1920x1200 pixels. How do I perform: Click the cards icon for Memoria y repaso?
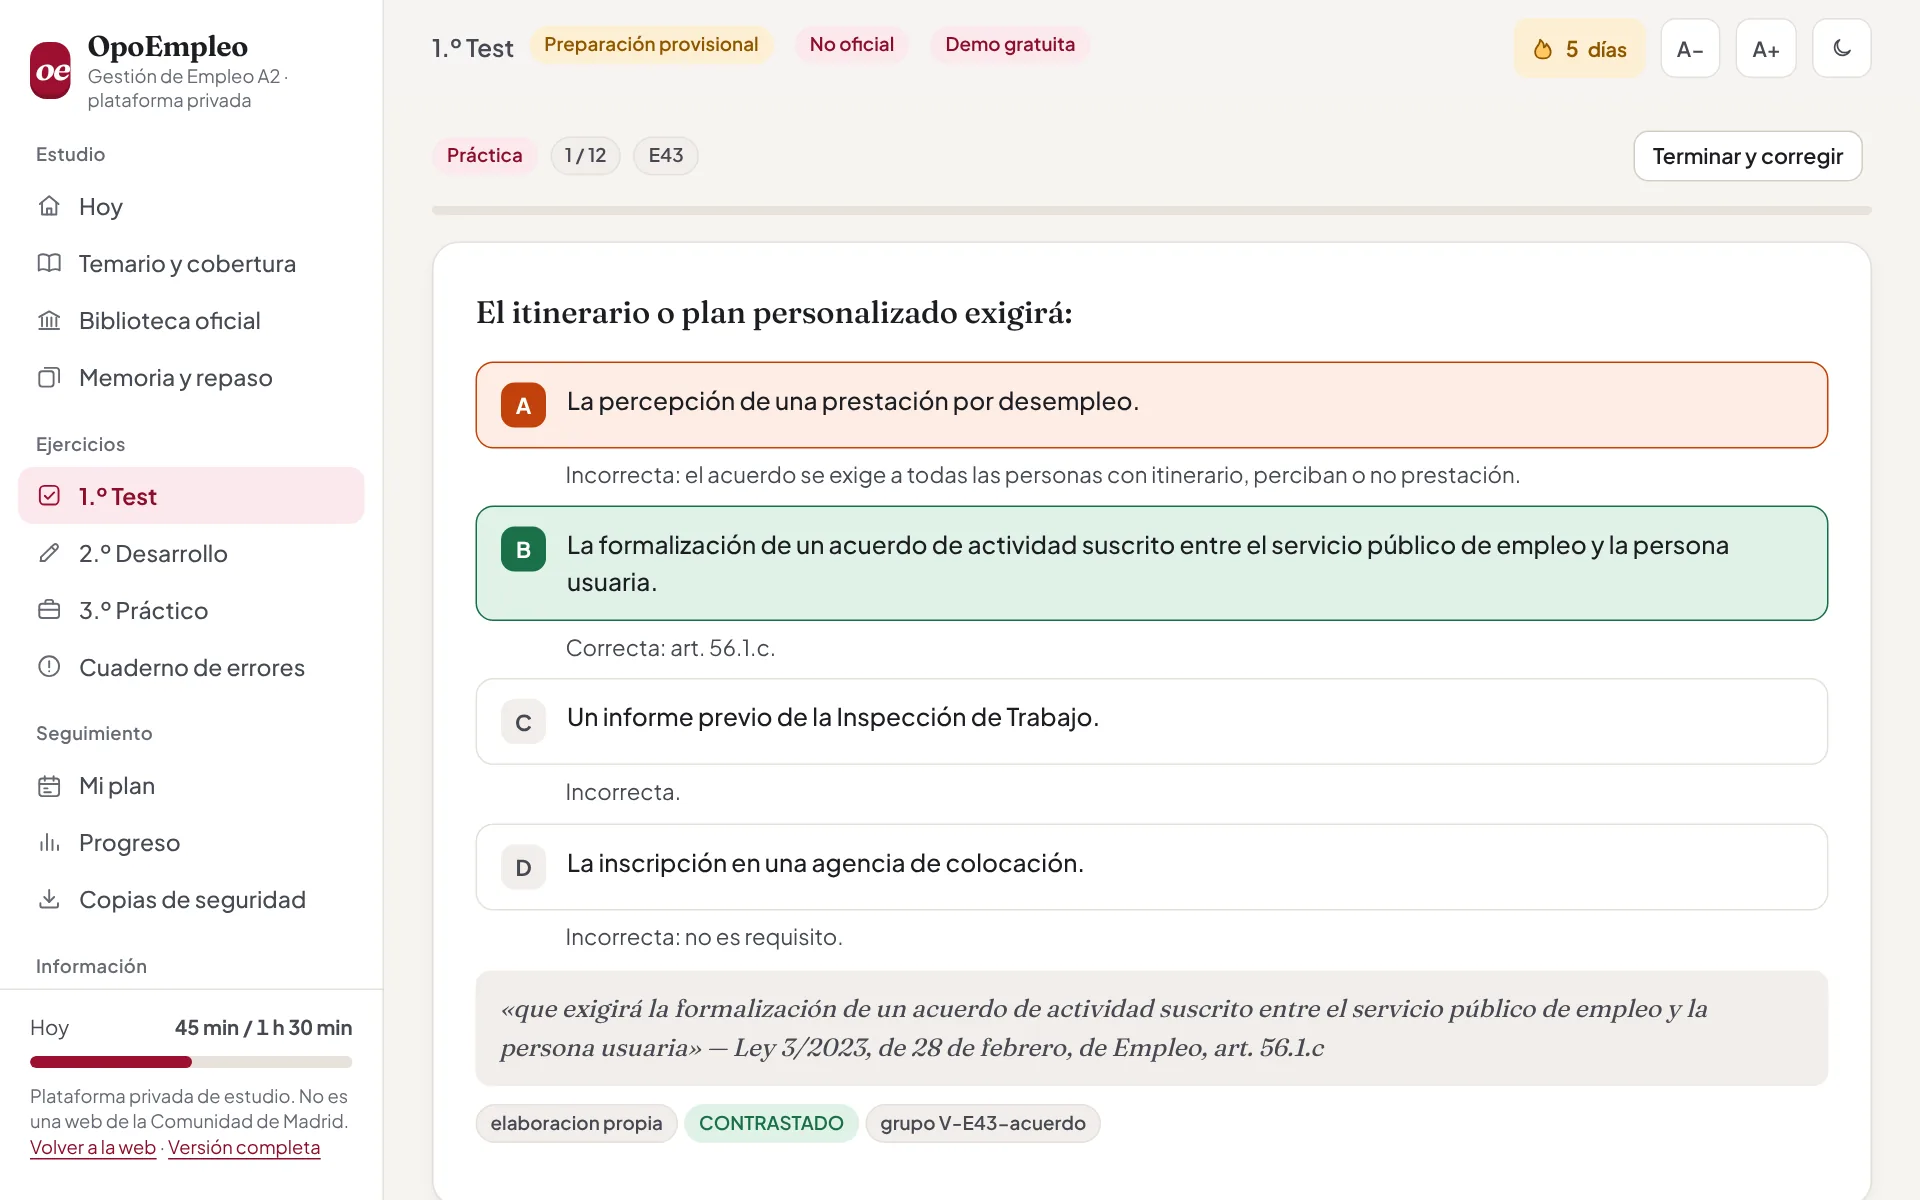[49, 377]
